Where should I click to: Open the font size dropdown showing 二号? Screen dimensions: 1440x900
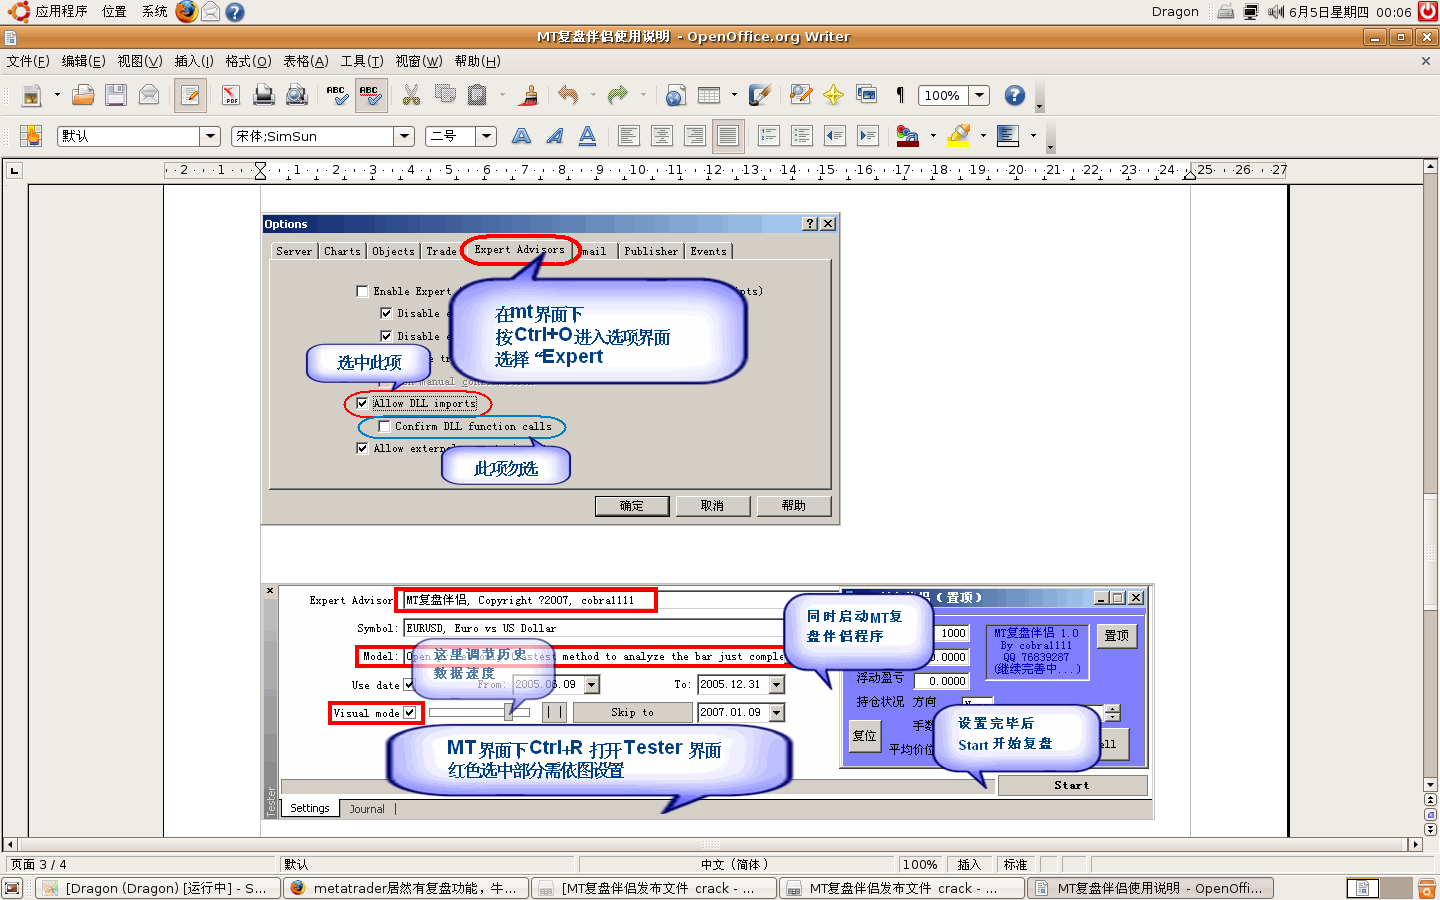[x=486, y=136]
